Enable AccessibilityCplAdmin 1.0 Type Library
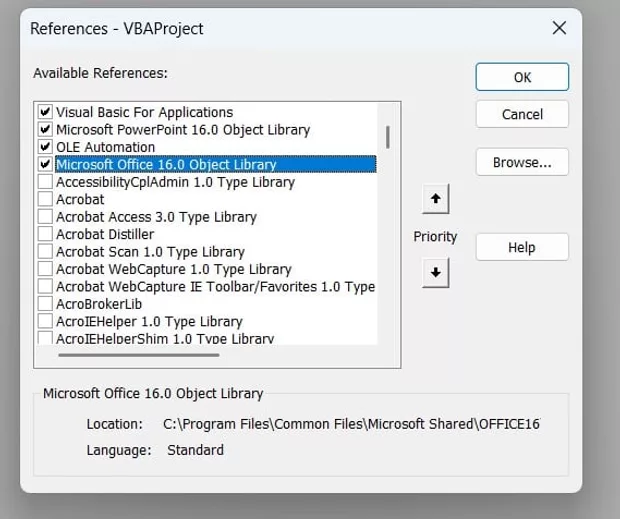 point(45,182)
